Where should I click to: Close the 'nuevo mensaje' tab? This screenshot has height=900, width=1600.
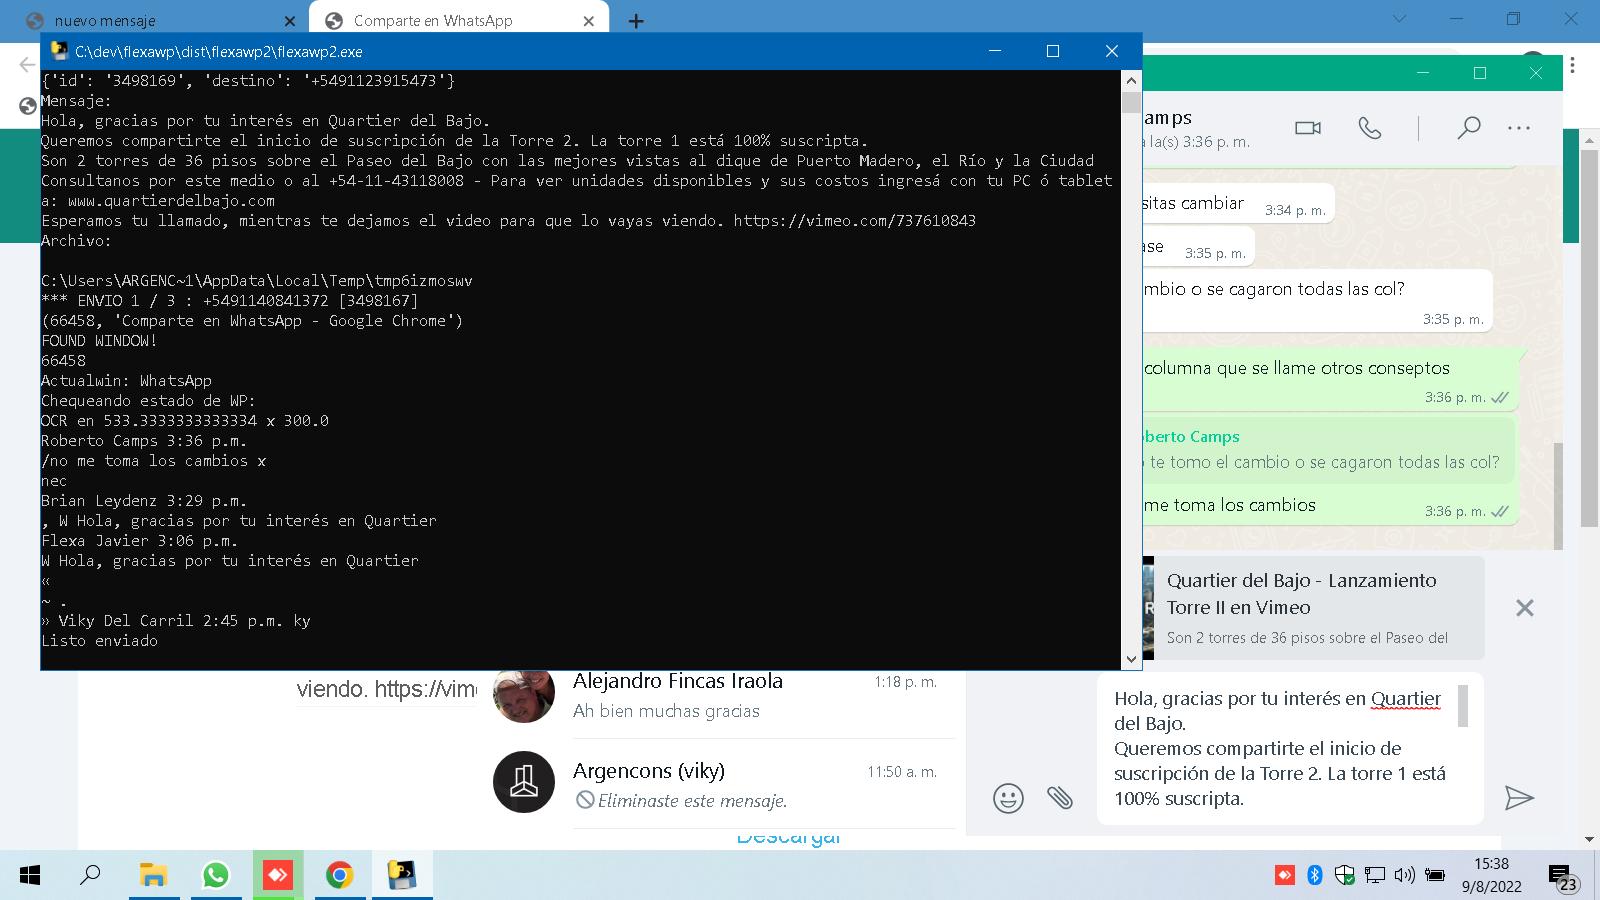[290, 20]
